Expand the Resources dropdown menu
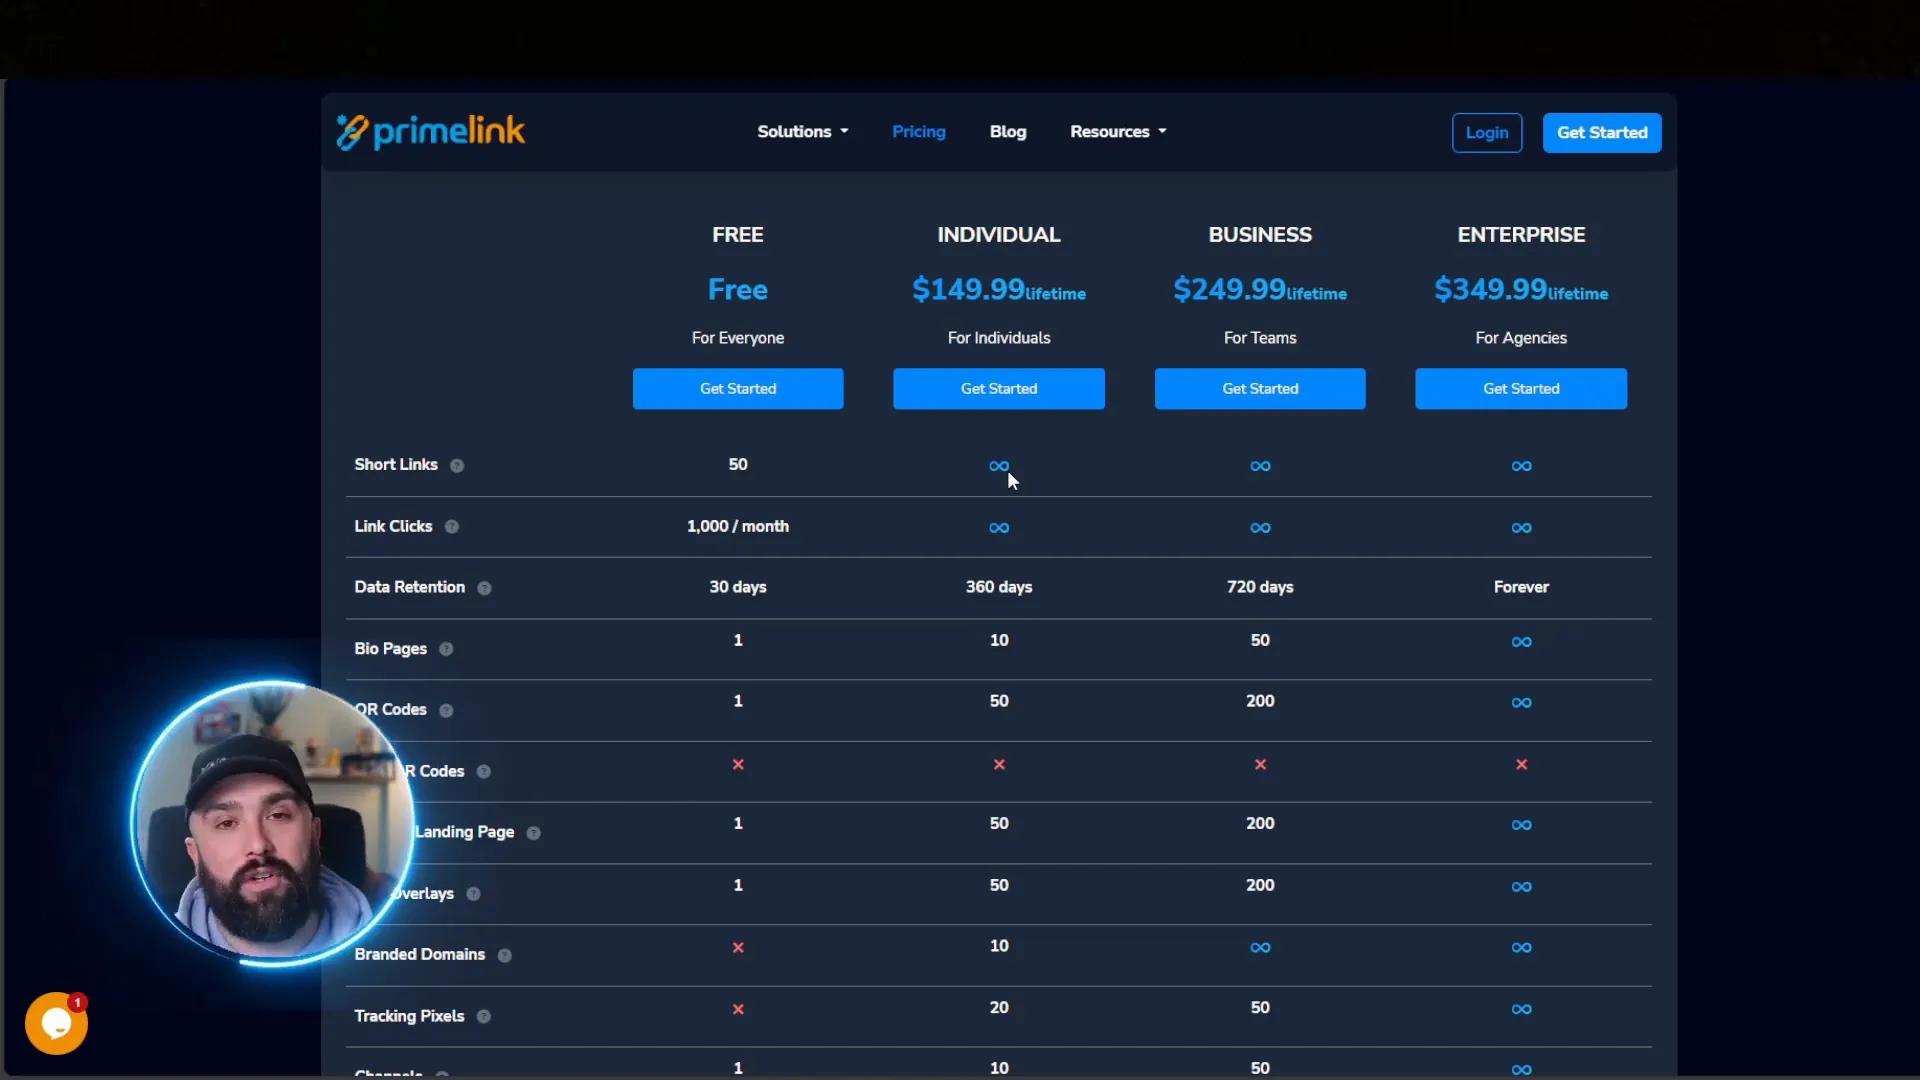The image size is (1920, 1080). 1118,132
